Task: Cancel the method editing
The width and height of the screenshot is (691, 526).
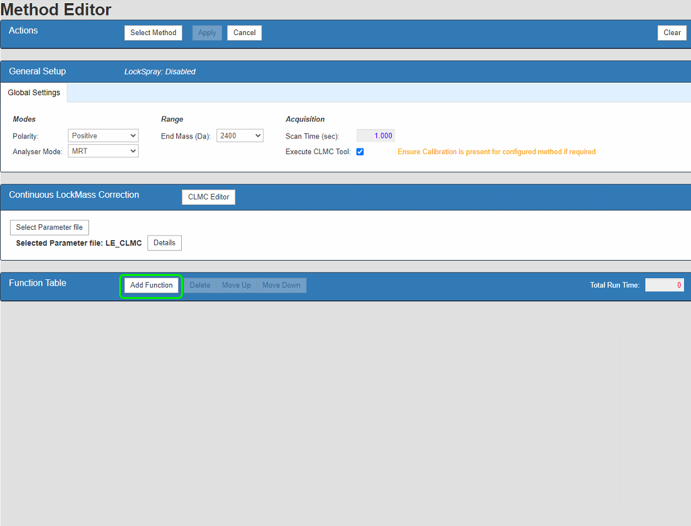Action: [244, 33]
